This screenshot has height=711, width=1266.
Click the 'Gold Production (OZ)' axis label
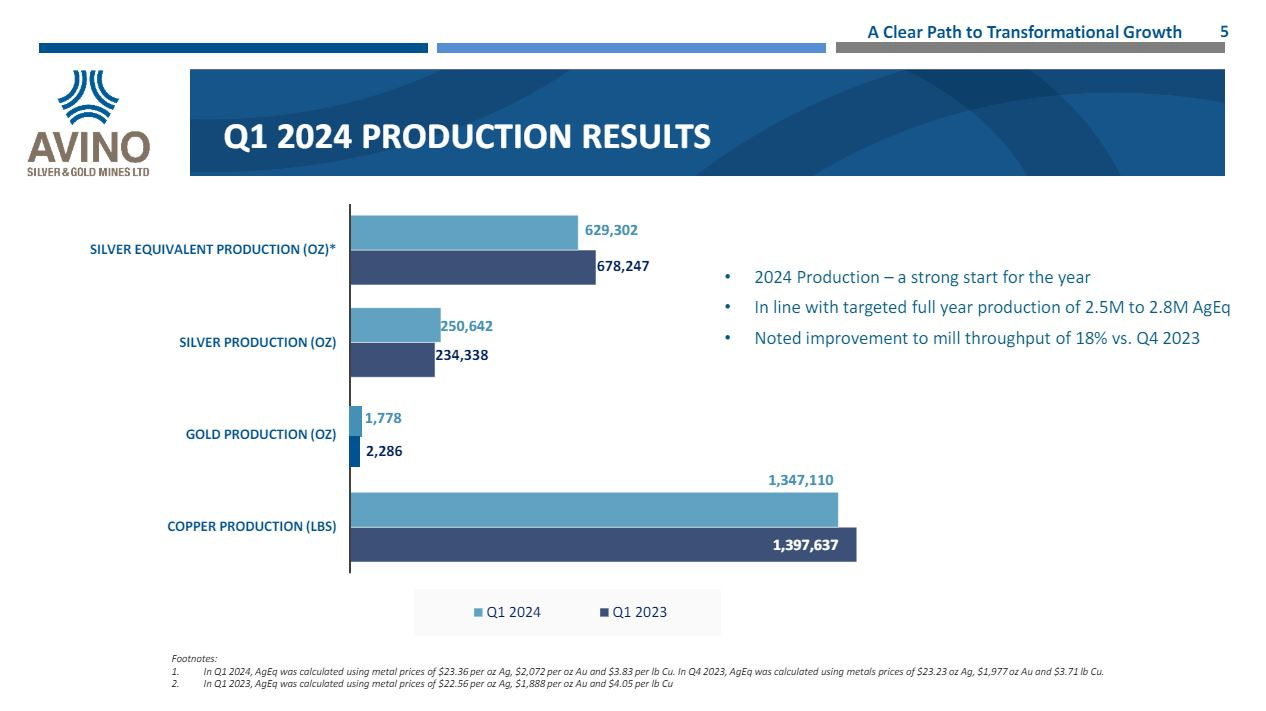pyautogui.click(x=261, y=434)
